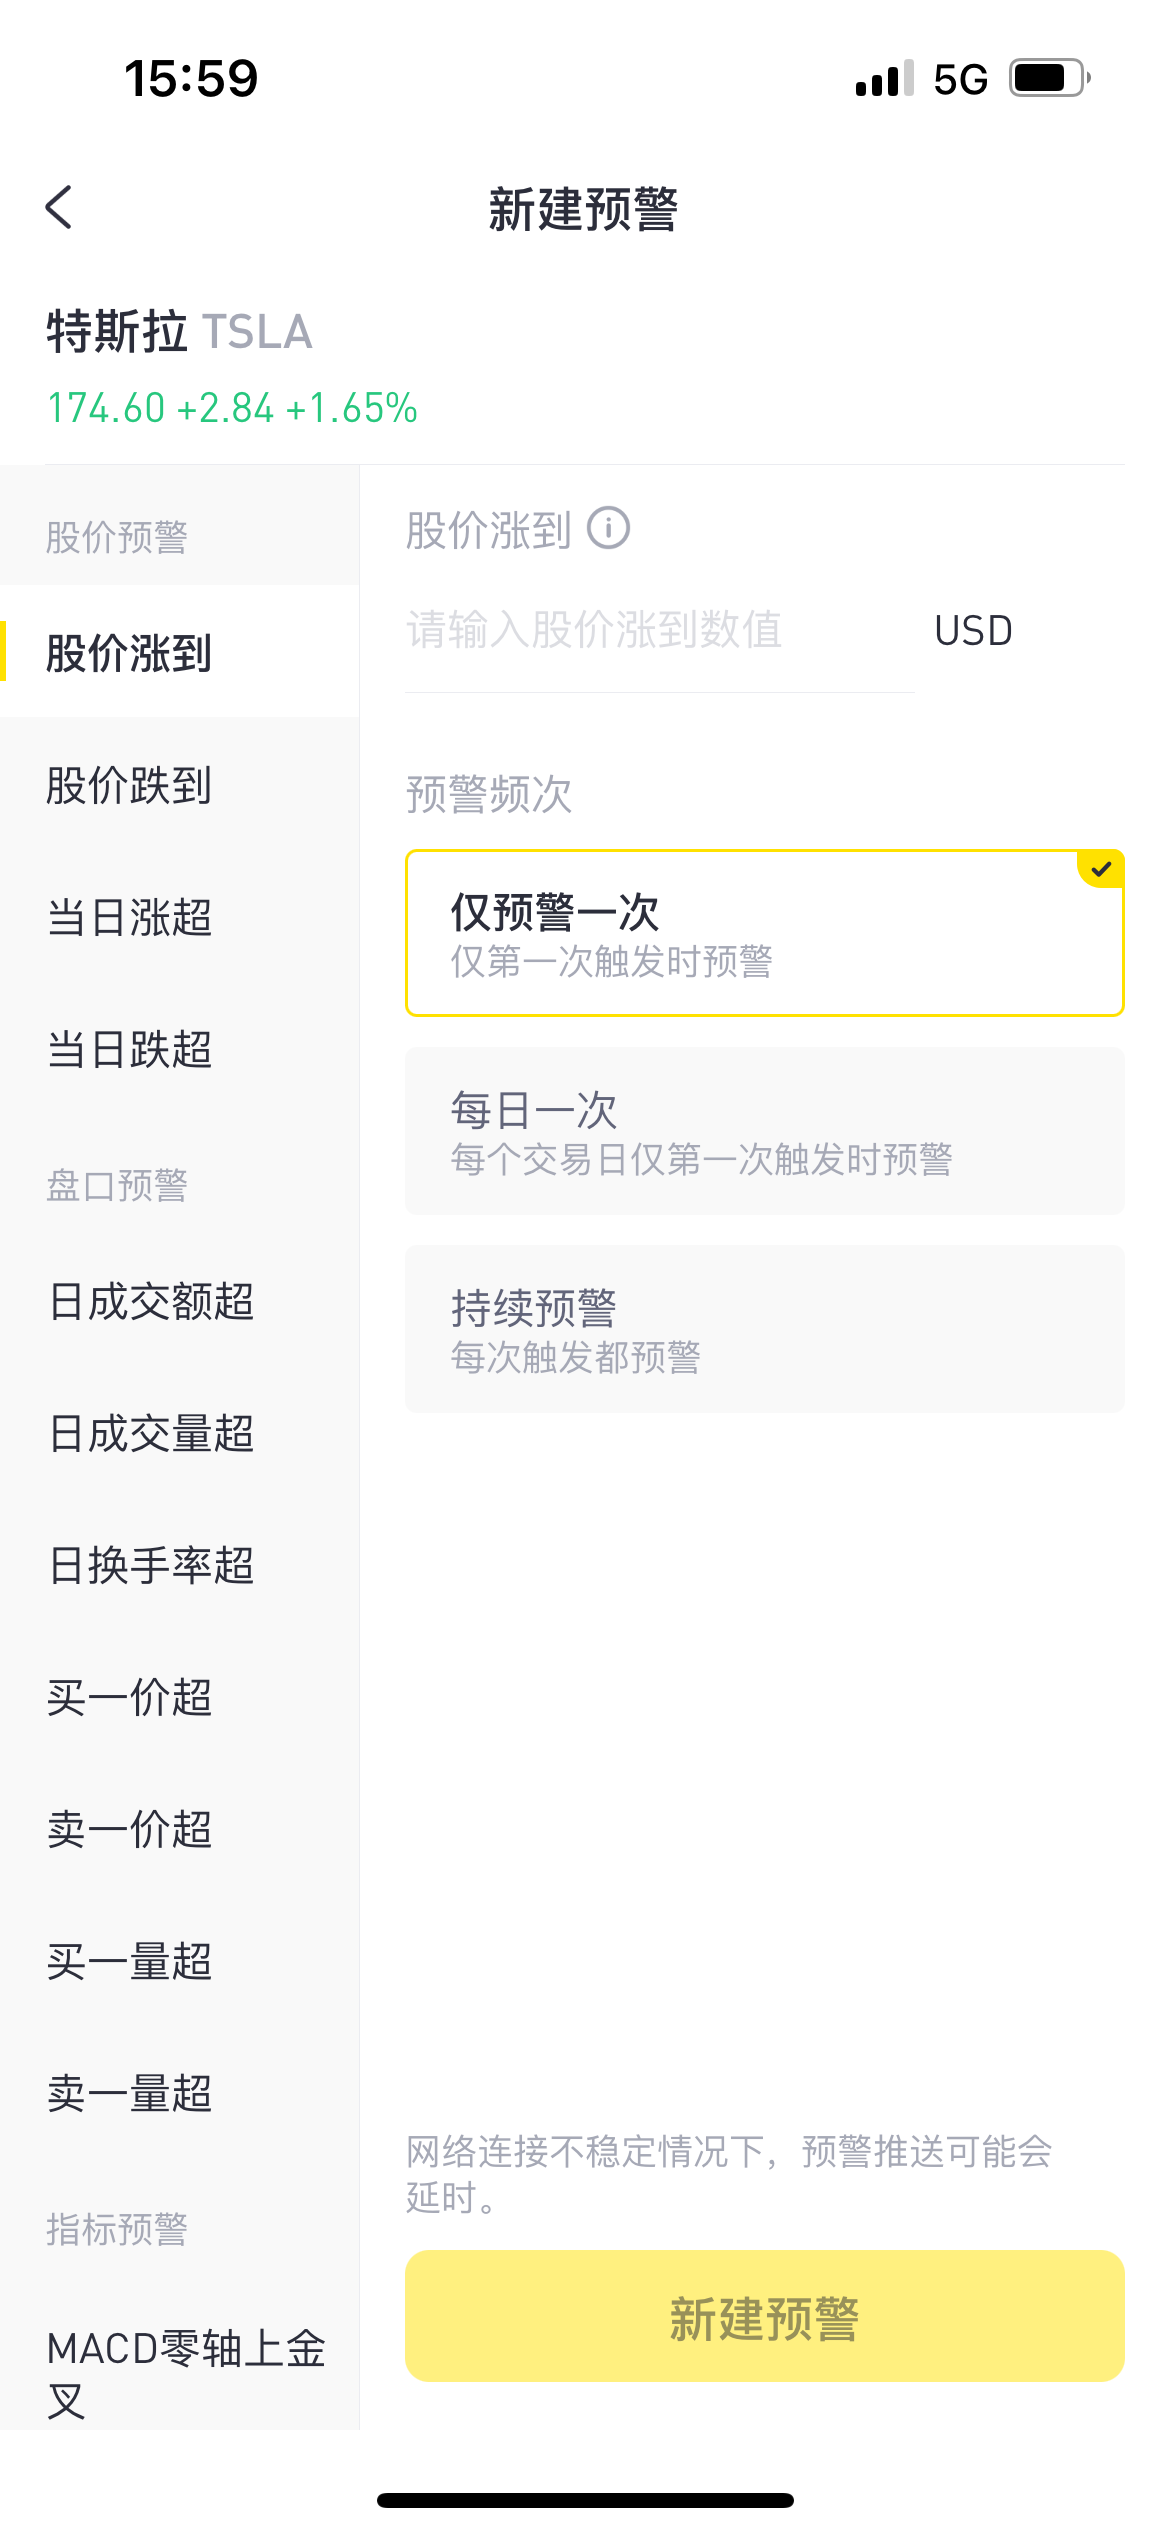Viewport: 1170px width, 2532px height.
Task: Tap the cellular signal bars icon
Action: click(885, 78)
